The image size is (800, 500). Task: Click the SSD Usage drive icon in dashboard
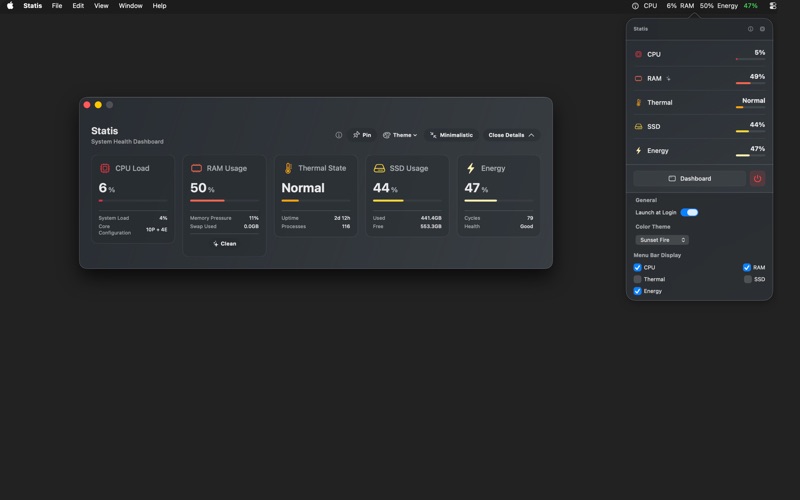pos(379,168)
